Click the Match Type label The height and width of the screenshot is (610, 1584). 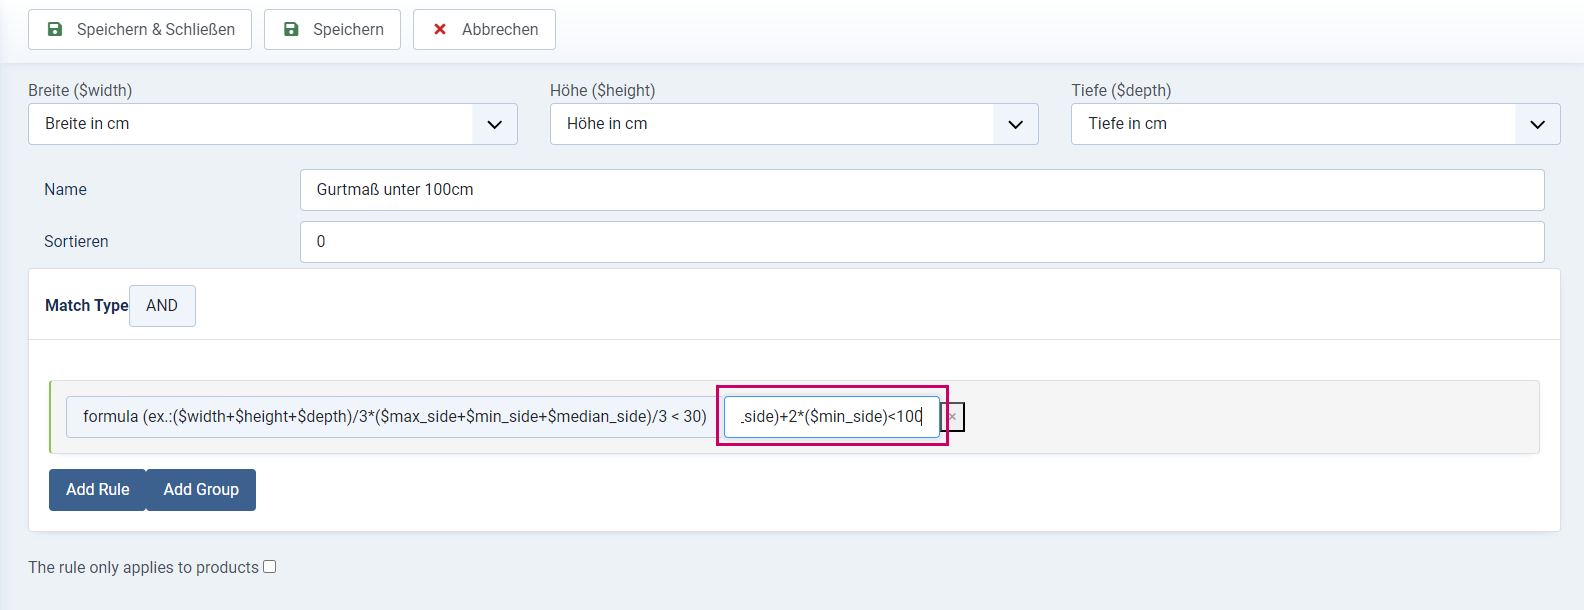coord(87,306)
